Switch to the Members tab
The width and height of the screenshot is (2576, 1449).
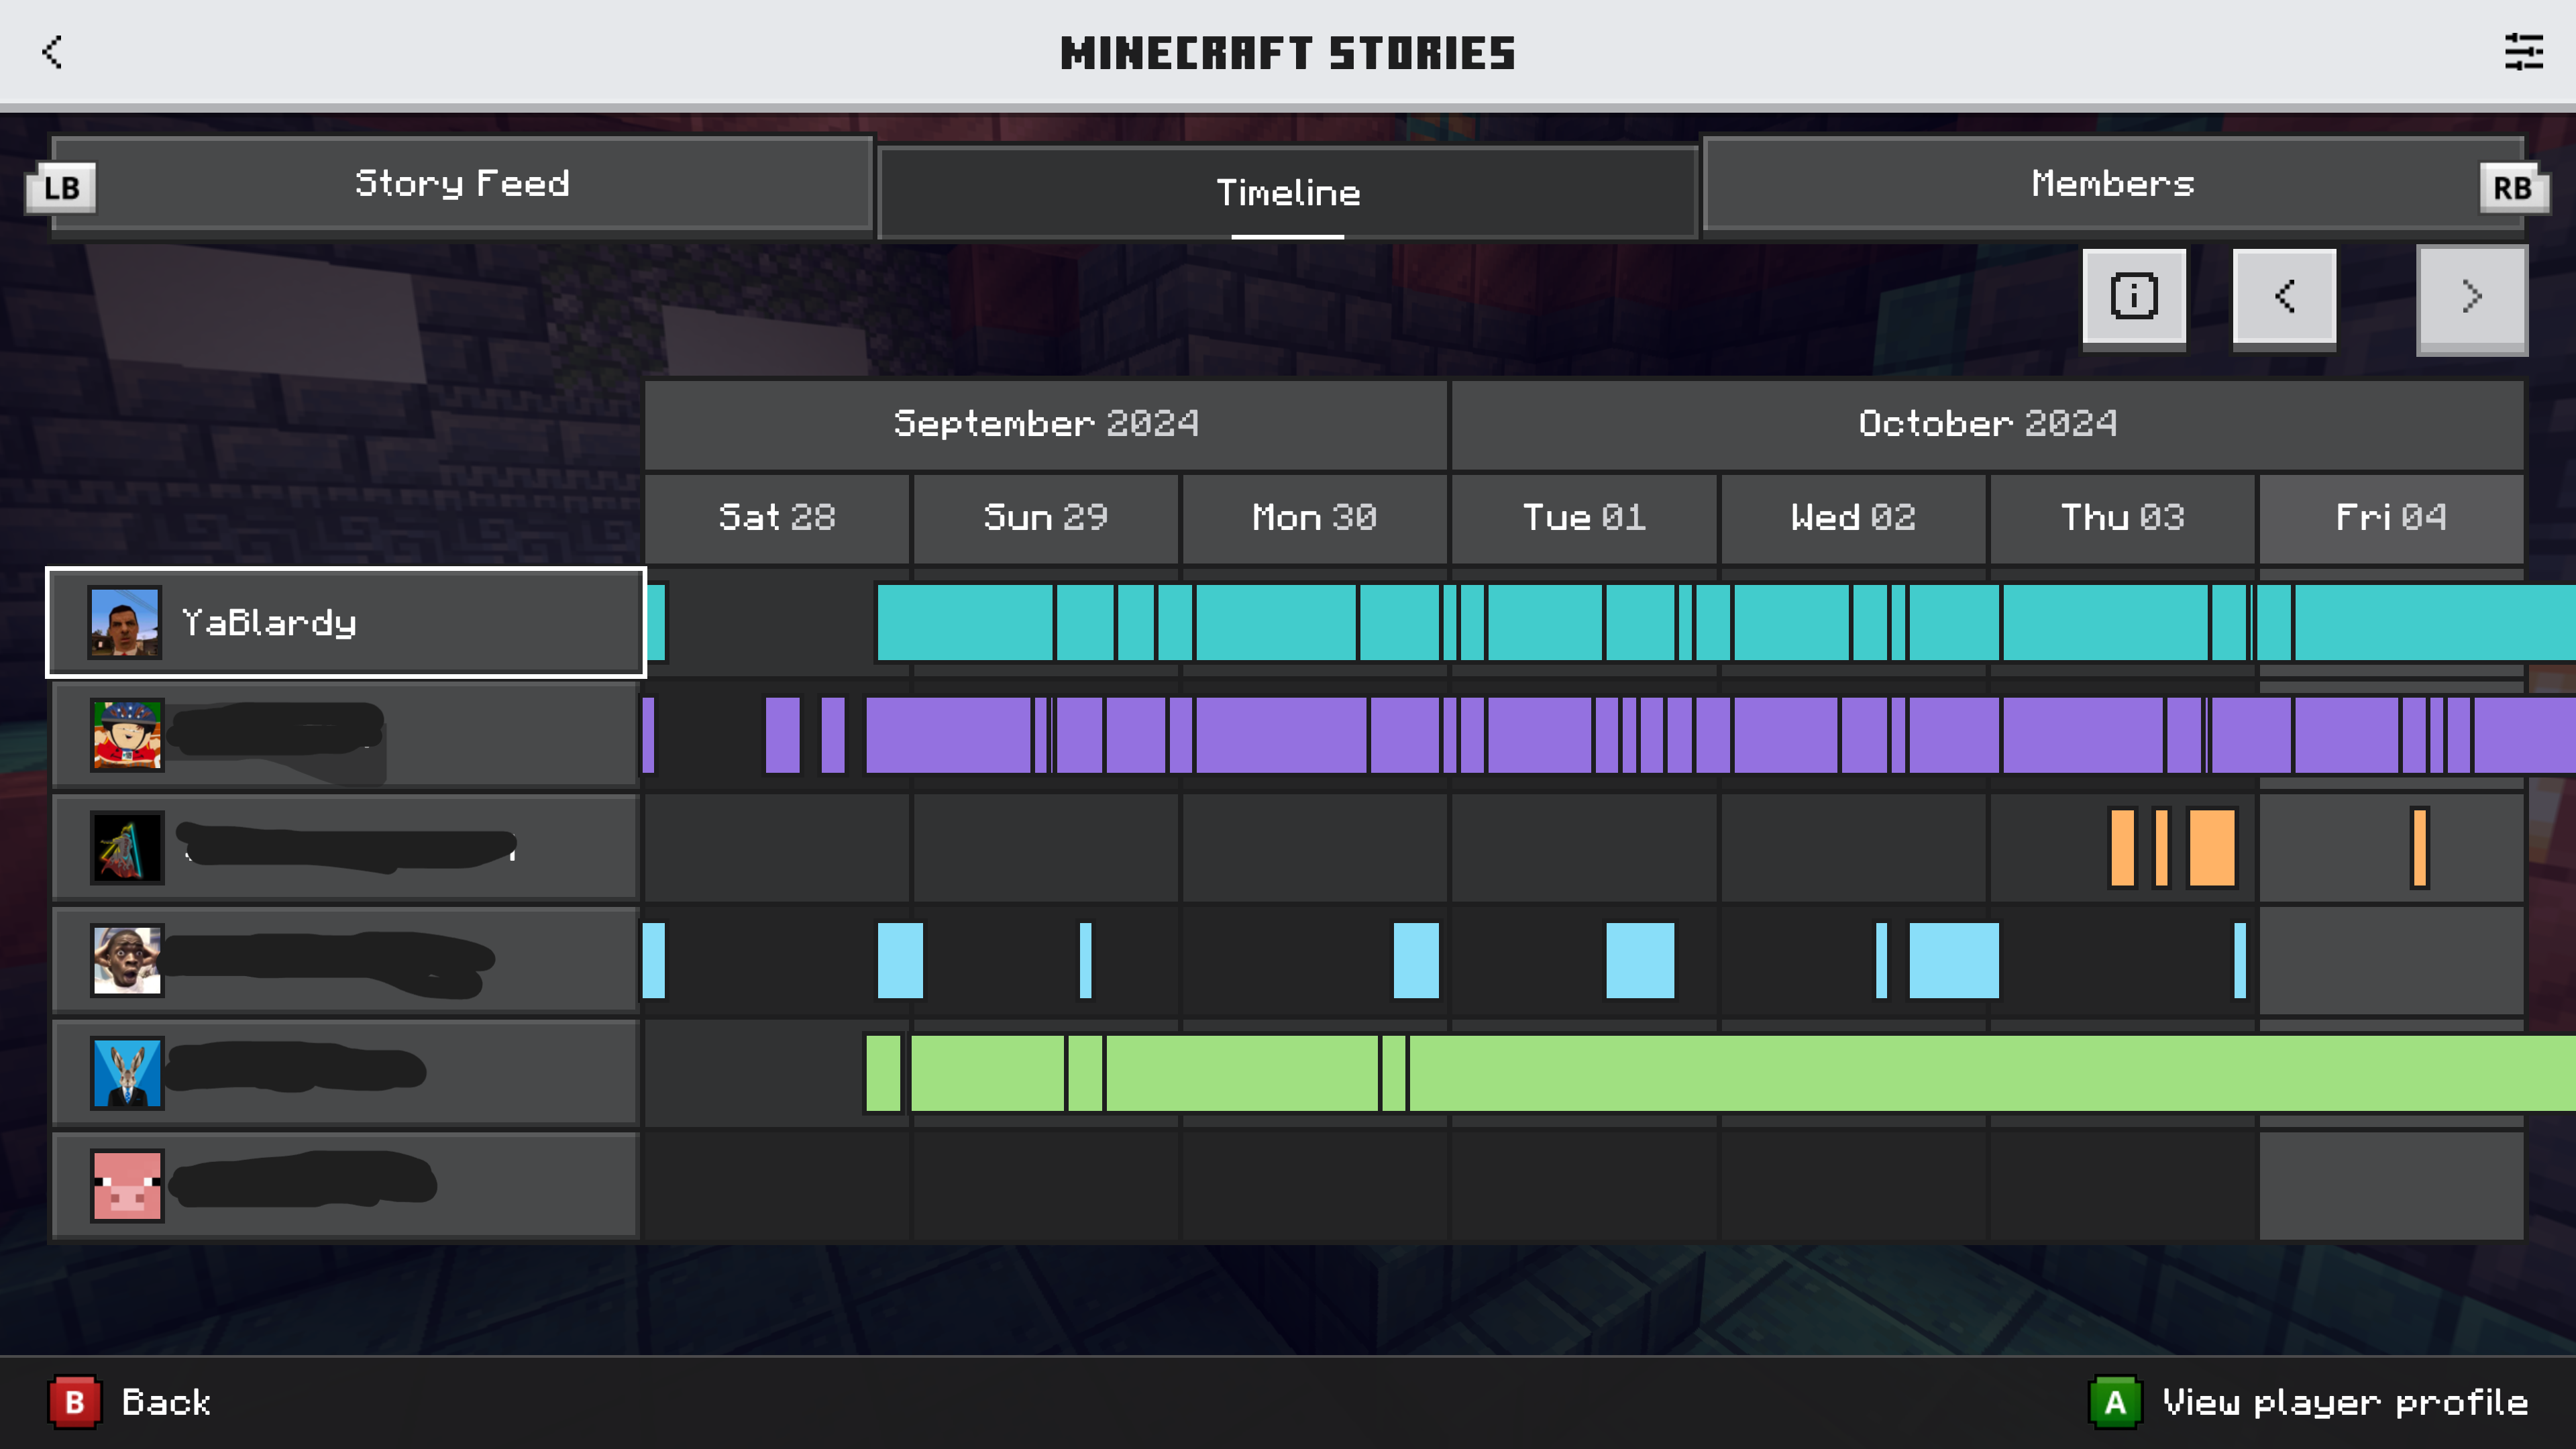[x=2112, y=184]
